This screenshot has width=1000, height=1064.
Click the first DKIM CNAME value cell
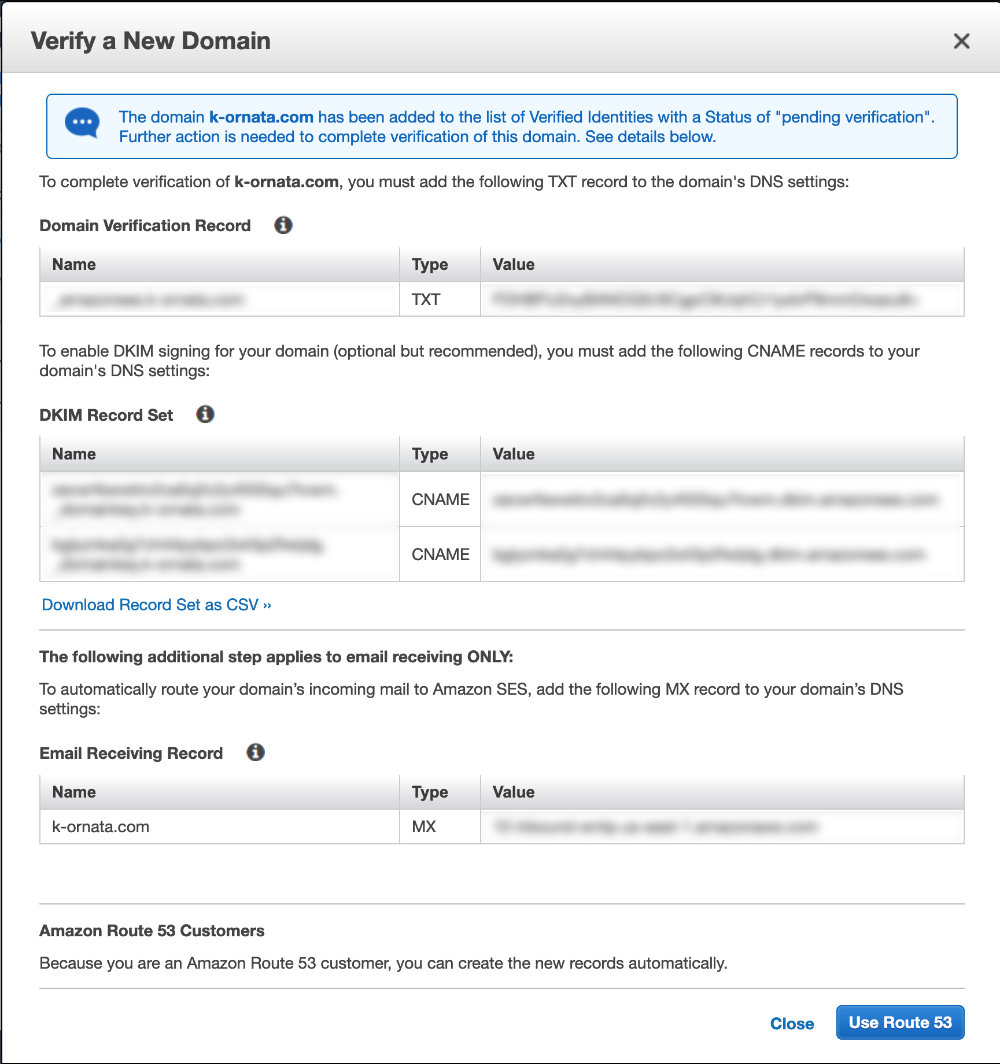pos(722,499)
